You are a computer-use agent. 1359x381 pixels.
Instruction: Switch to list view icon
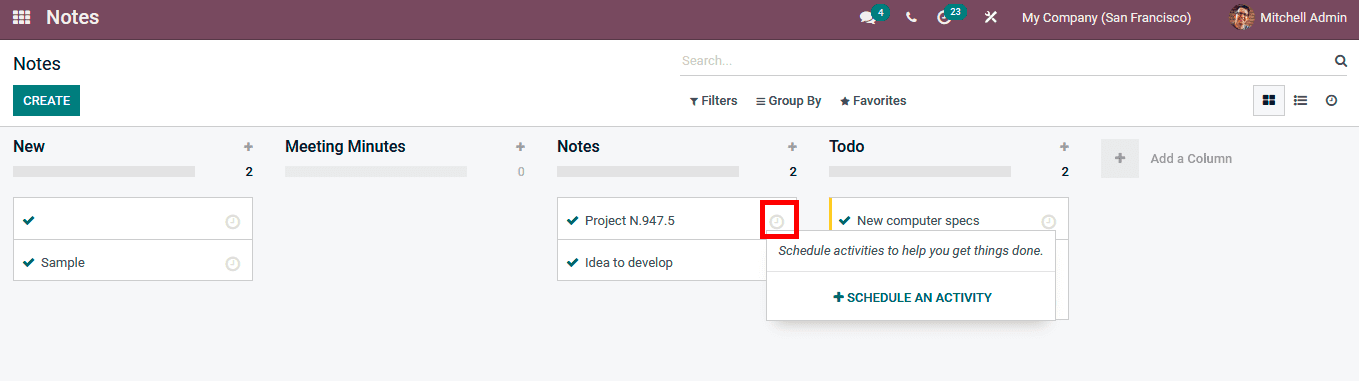(1300, 100)
